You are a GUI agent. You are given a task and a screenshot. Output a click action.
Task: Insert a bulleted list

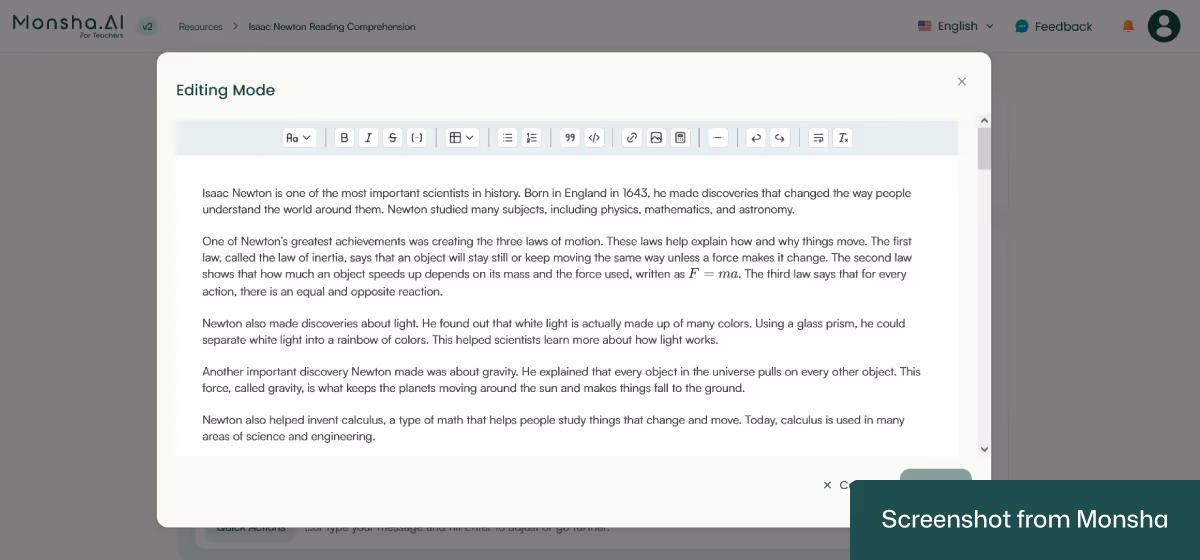[508, 138]
